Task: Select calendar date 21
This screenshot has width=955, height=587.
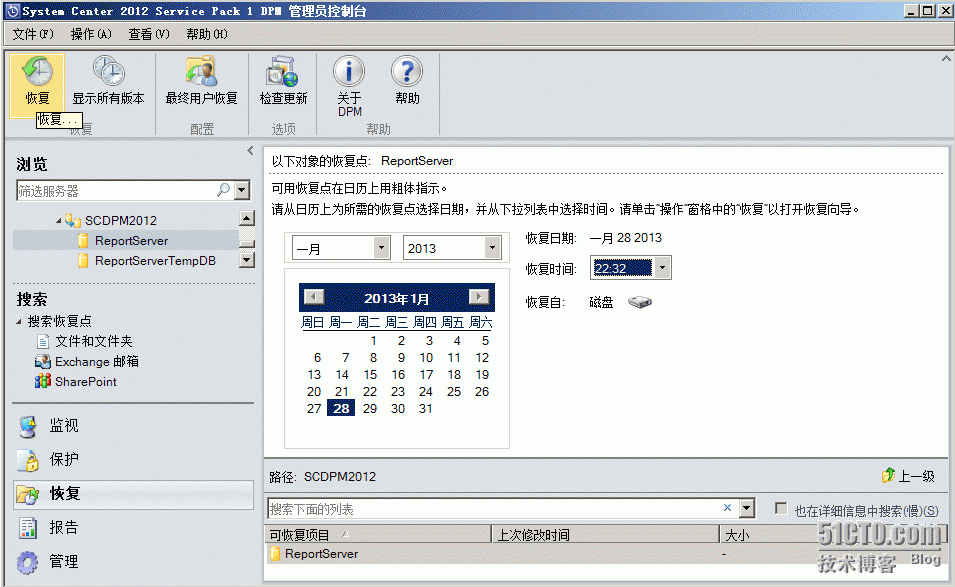Action: tap(342, 392)
